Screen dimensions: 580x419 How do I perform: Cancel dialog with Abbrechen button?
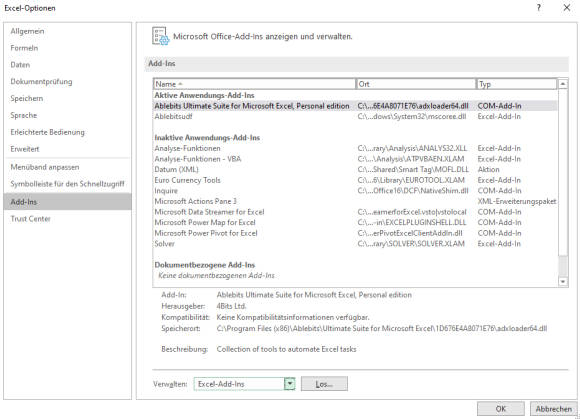click(553, 409)
